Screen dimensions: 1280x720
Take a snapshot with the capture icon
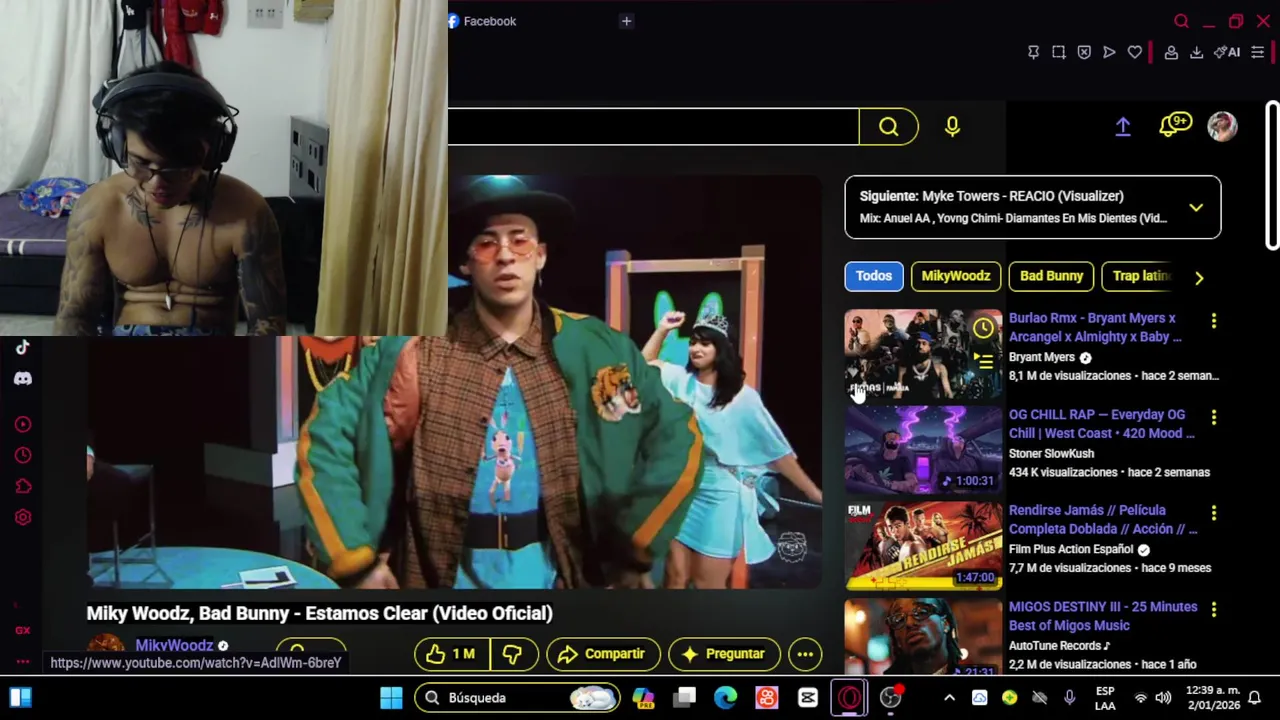click(x=1058, y=52)
